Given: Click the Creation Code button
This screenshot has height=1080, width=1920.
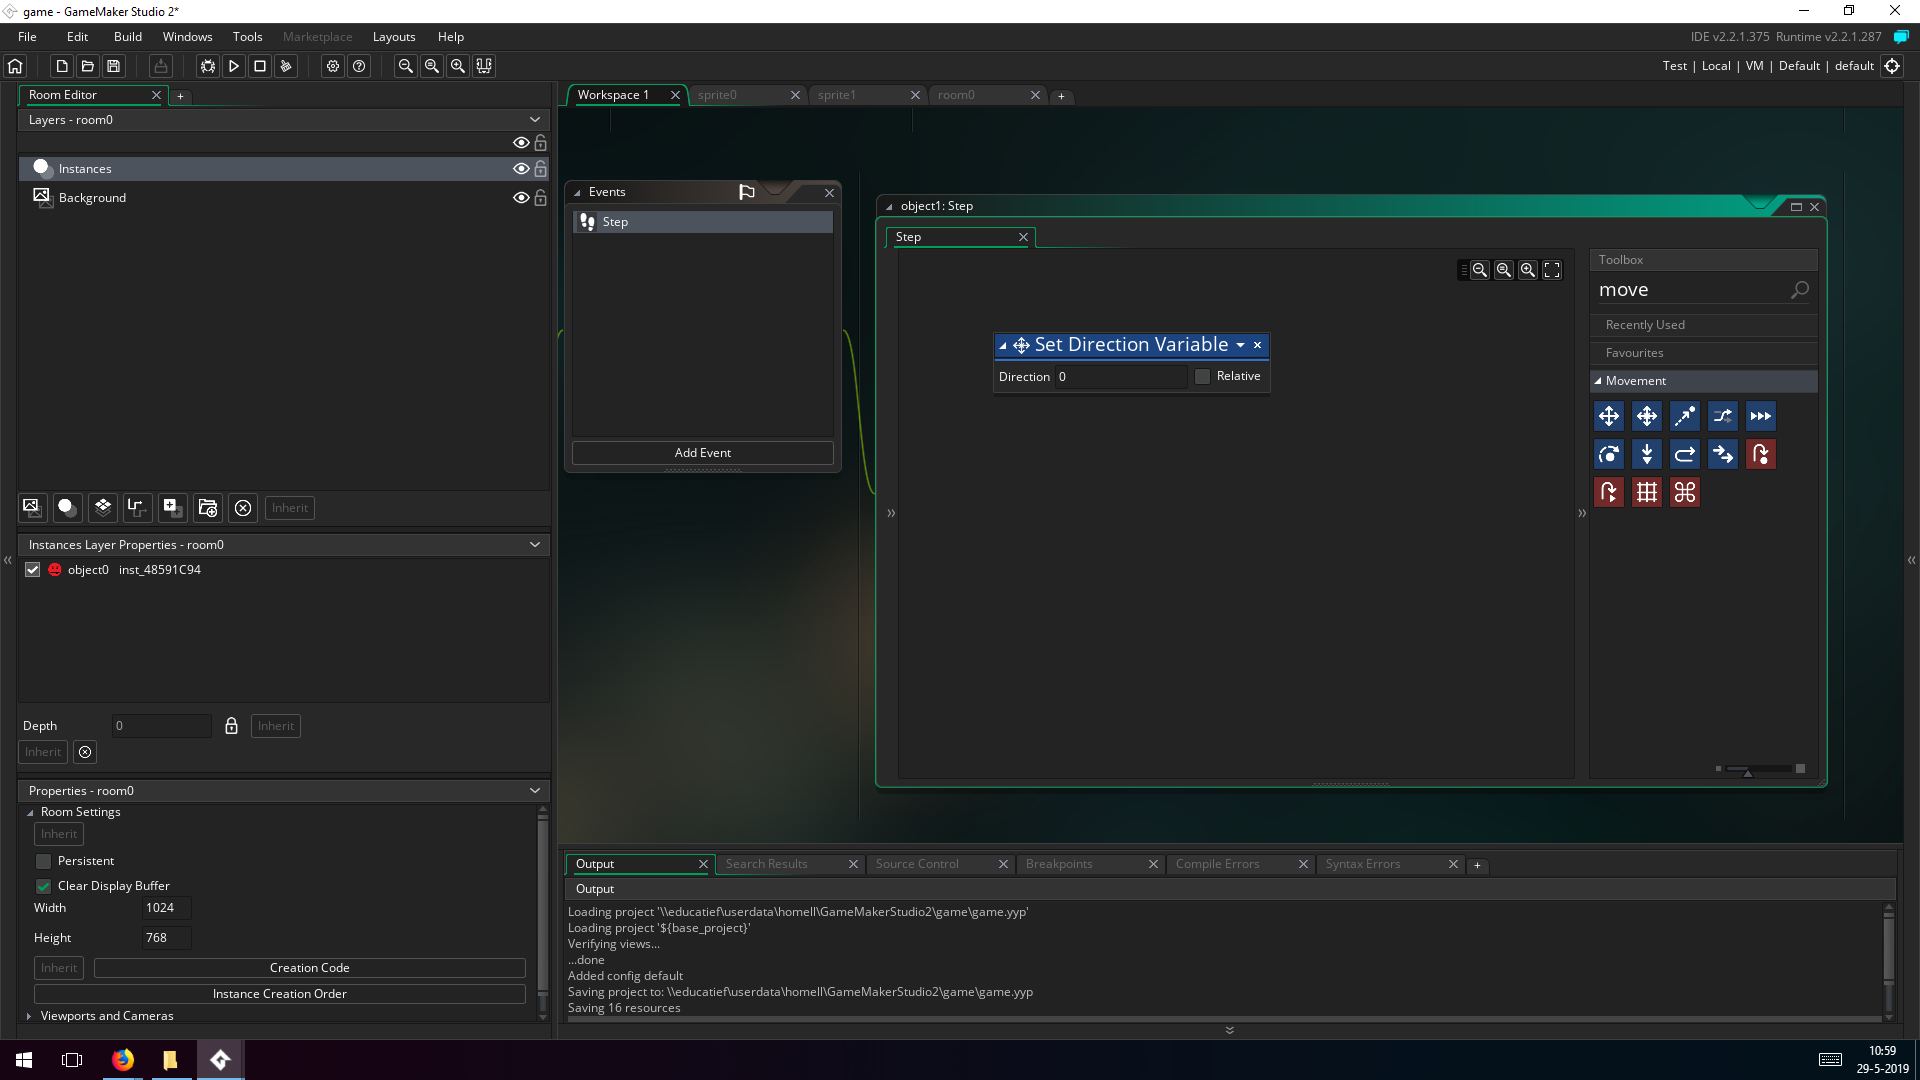Looking at the screenshot, I should pos(309,968).
